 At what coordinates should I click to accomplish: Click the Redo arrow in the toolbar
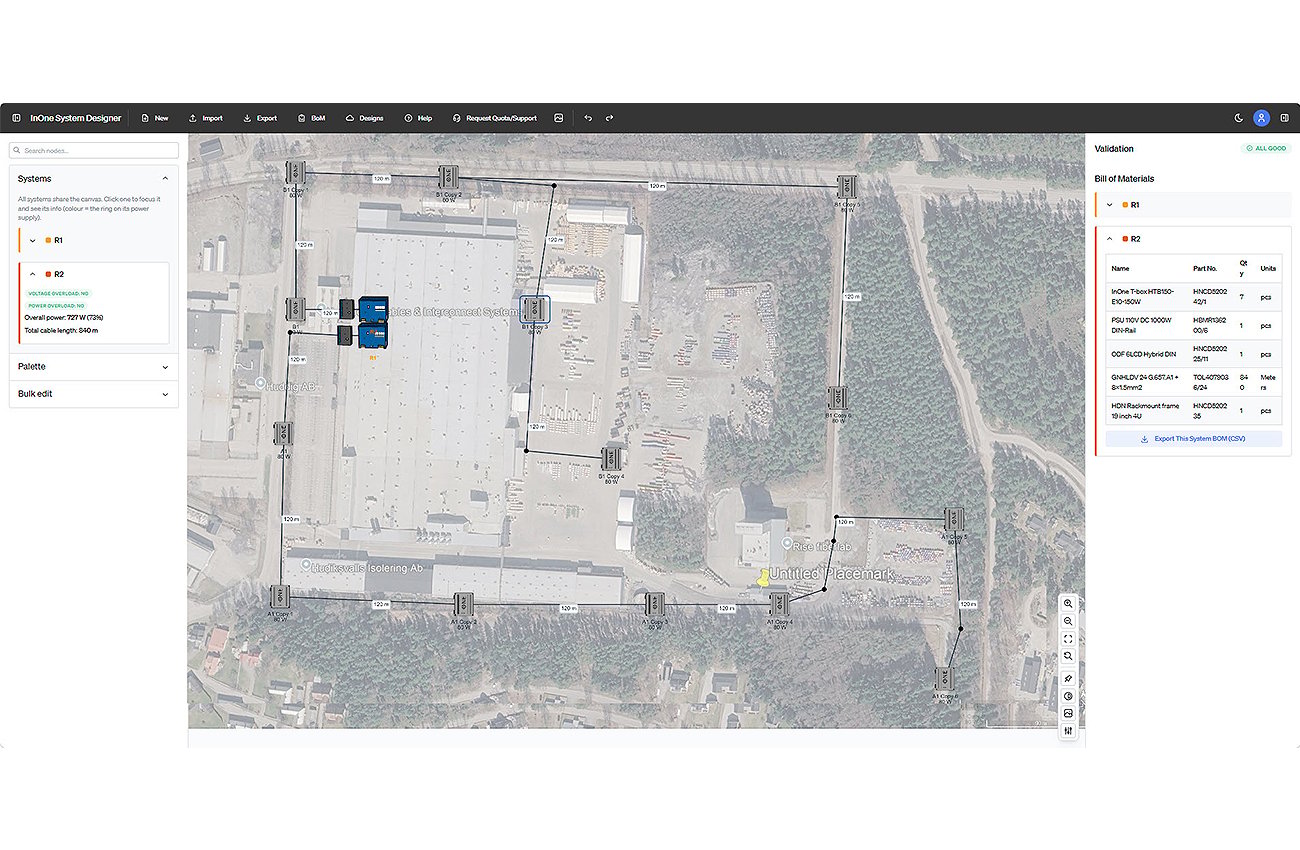609,118
